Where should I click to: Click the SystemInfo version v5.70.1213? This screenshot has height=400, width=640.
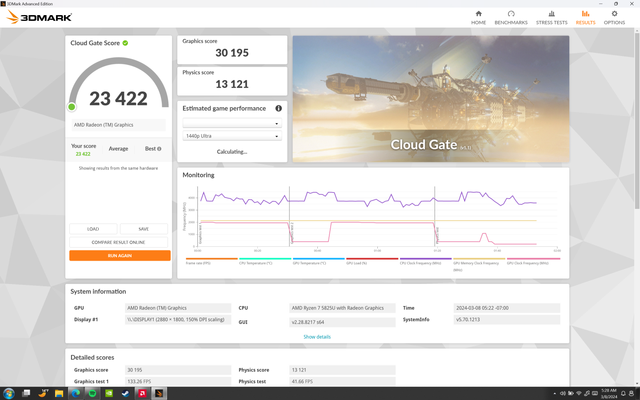click(x=507, y=320)
